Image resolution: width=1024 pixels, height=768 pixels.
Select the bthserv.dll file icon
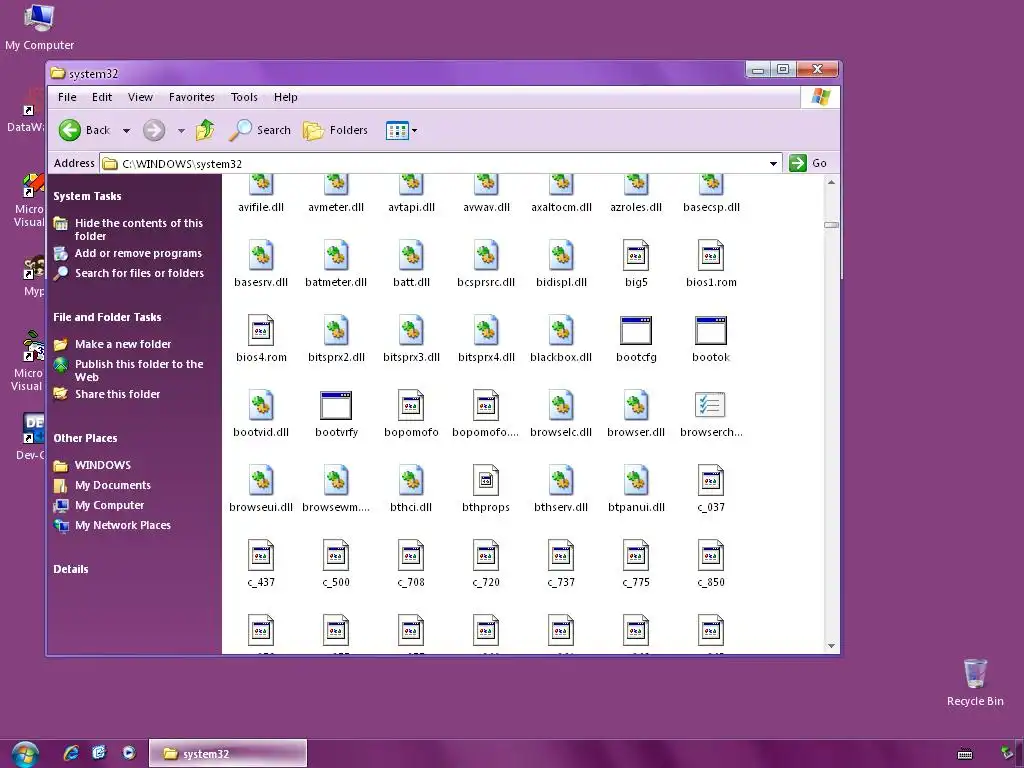coord(561,481)
